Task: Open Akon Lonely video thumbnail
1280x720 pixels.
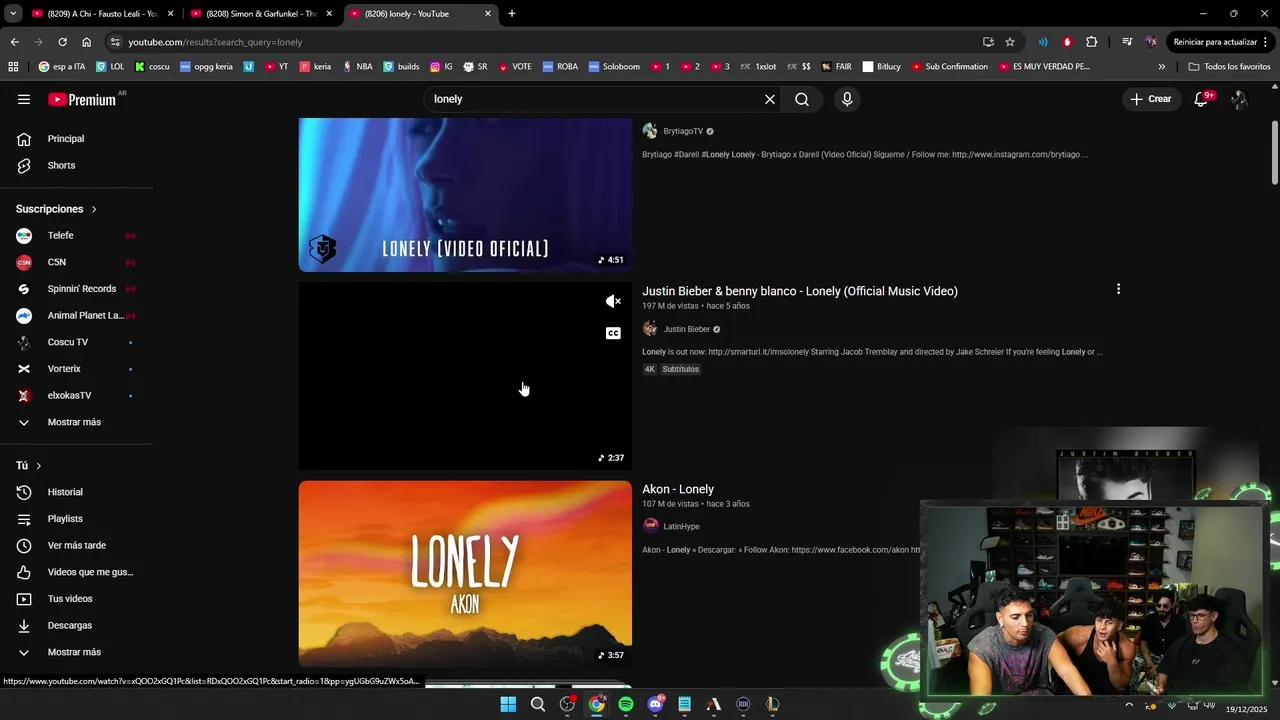Action: (x=465, y=574)
